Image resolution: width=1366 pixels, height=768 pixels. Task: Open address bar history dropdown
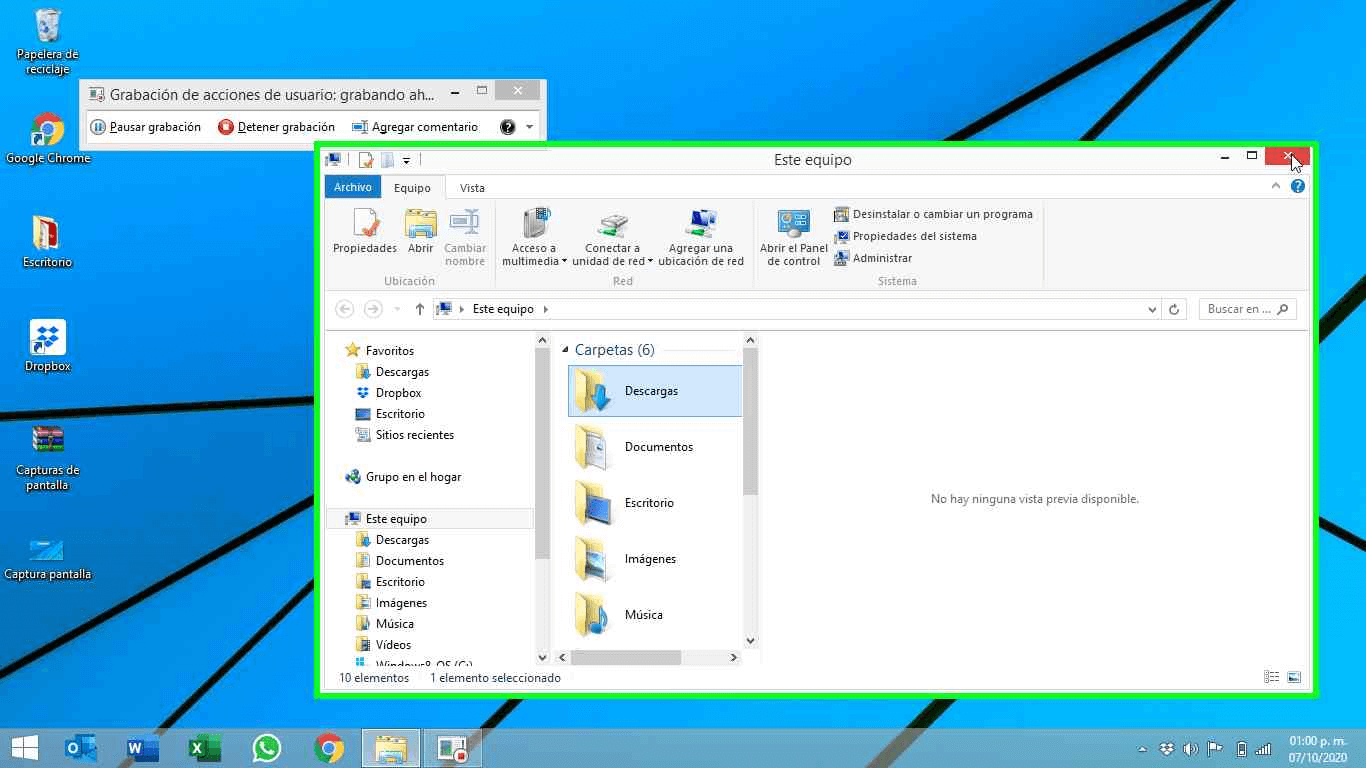click(1152, 310)
